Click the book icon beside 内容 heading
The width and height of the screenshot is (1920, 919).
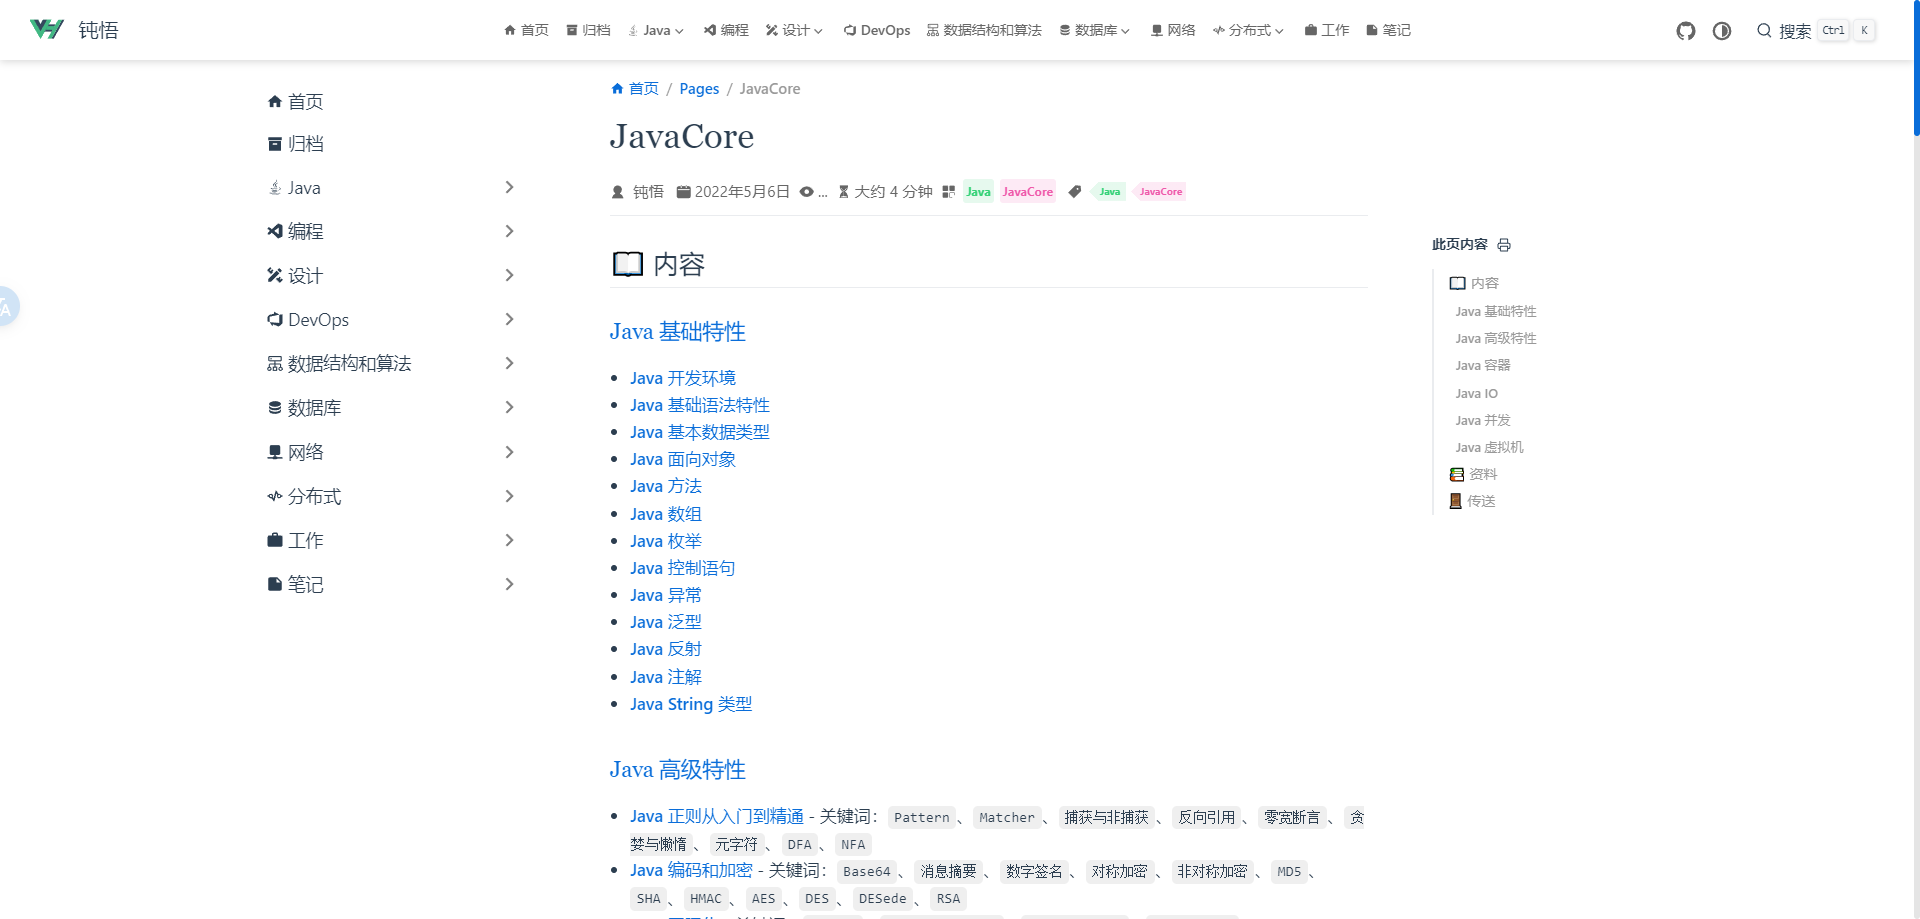coord(628,265)
